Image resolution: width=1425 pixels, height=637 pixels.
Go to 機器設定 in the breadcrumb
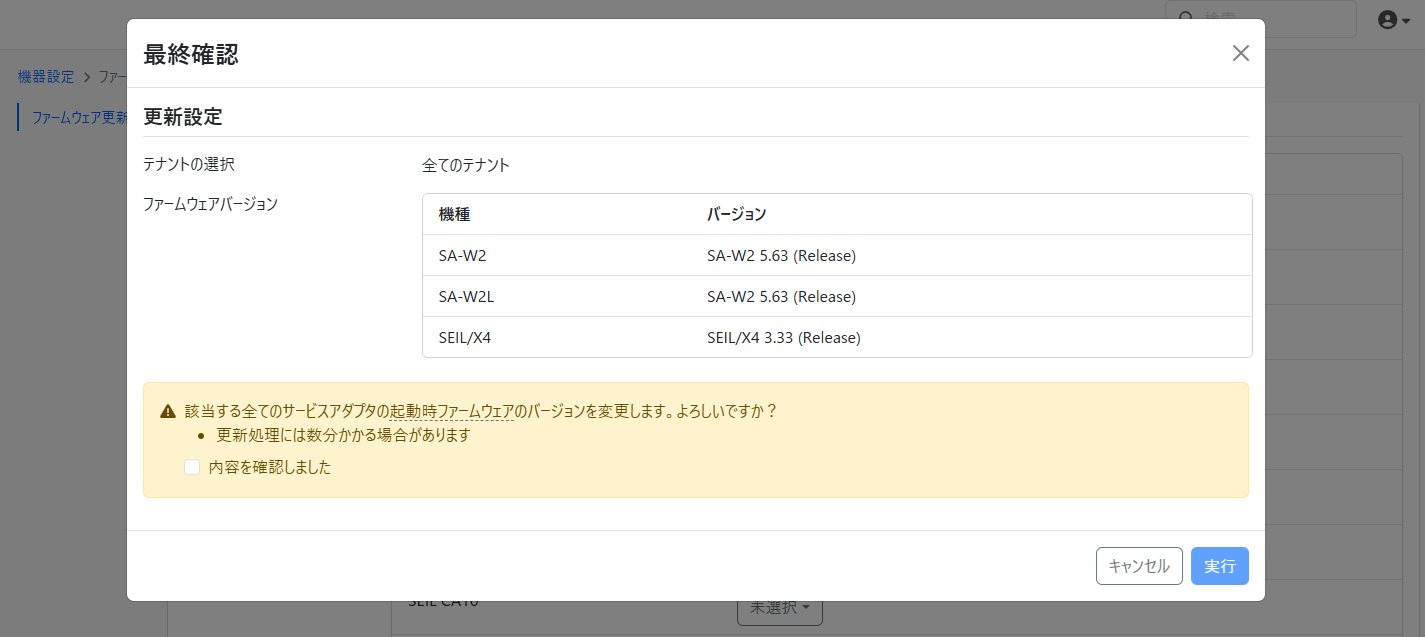pyautogui.click(x=46, y=77)
